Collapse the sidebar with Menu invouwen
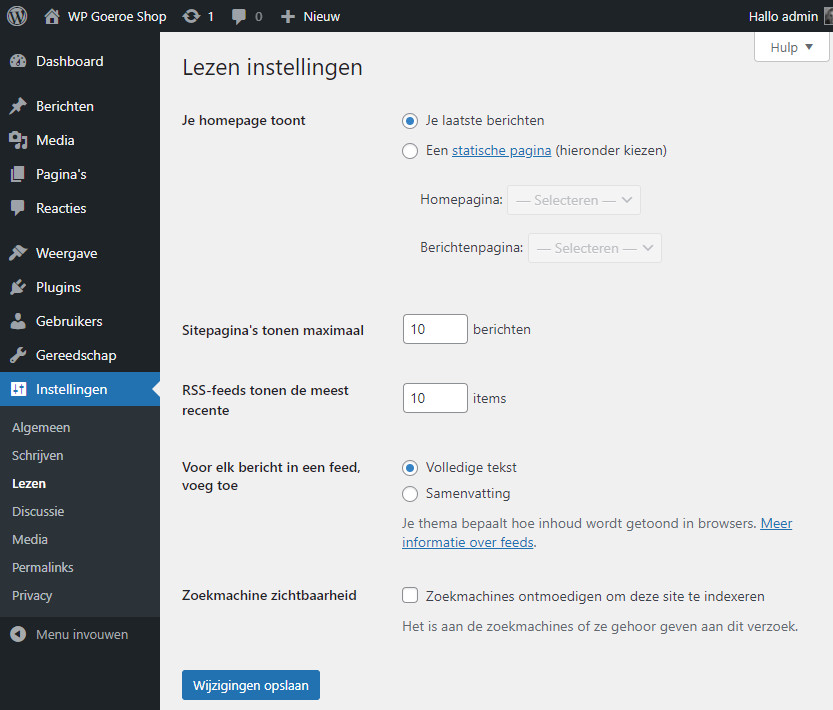 click(x=81, y=634)
